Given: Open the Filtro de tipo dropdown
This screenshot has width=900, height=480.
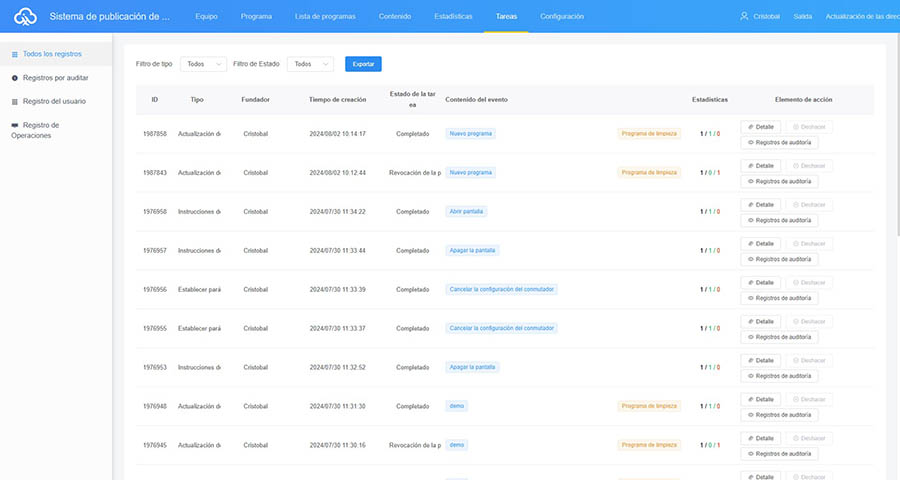Looking at the screenshot, I should (203, 64).
